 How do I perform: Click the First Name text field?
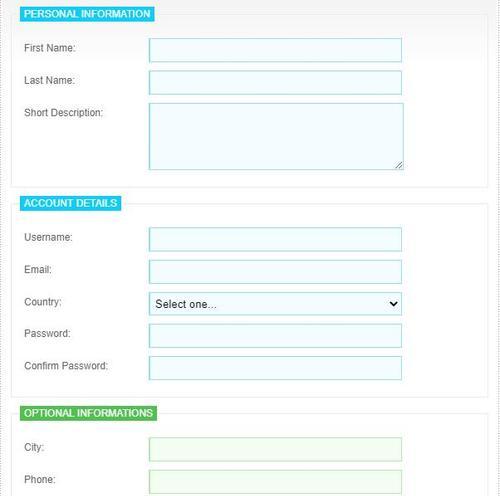tap(275, 50)
